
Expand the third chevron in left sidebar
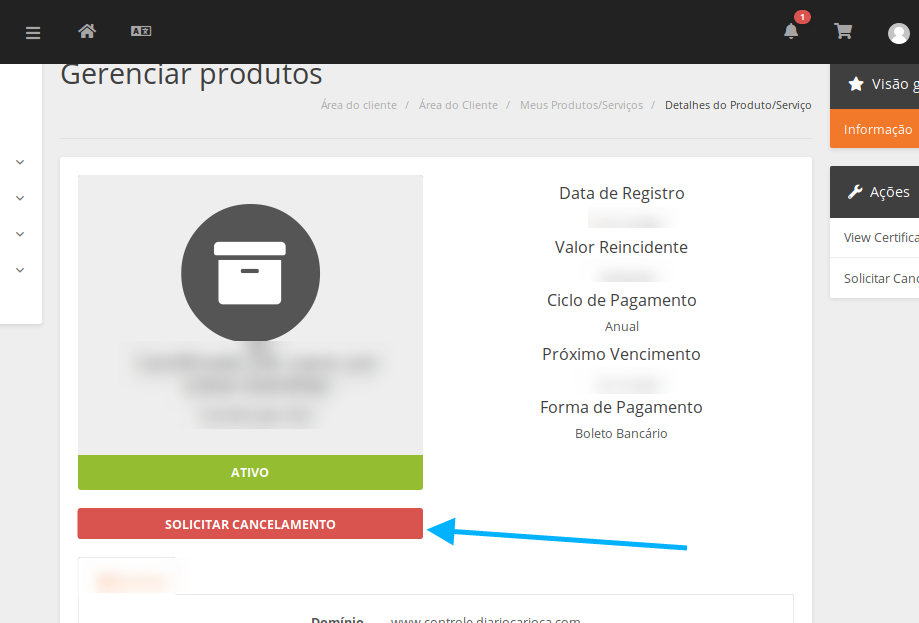click(x=20, y=234)
